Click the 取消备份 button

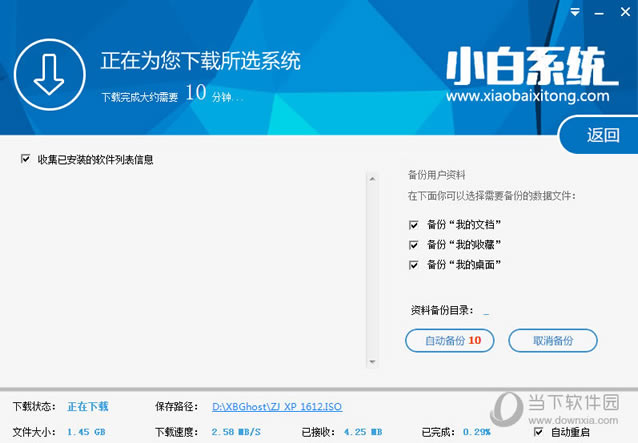click(x=552, y=341)
